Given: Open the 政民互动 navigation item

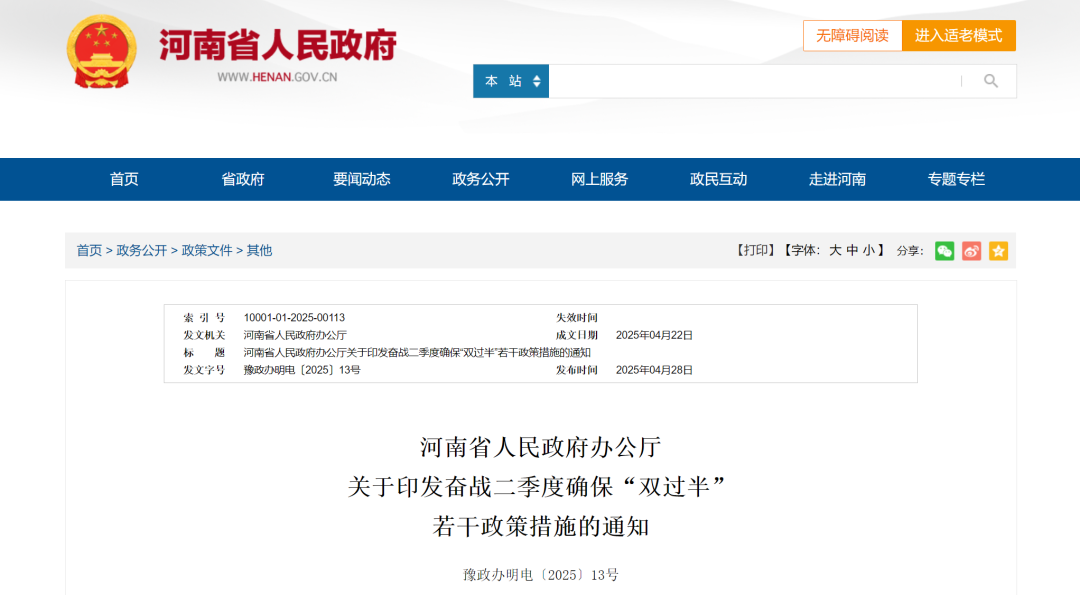Looking at the screenshot, I should (718, 180).
